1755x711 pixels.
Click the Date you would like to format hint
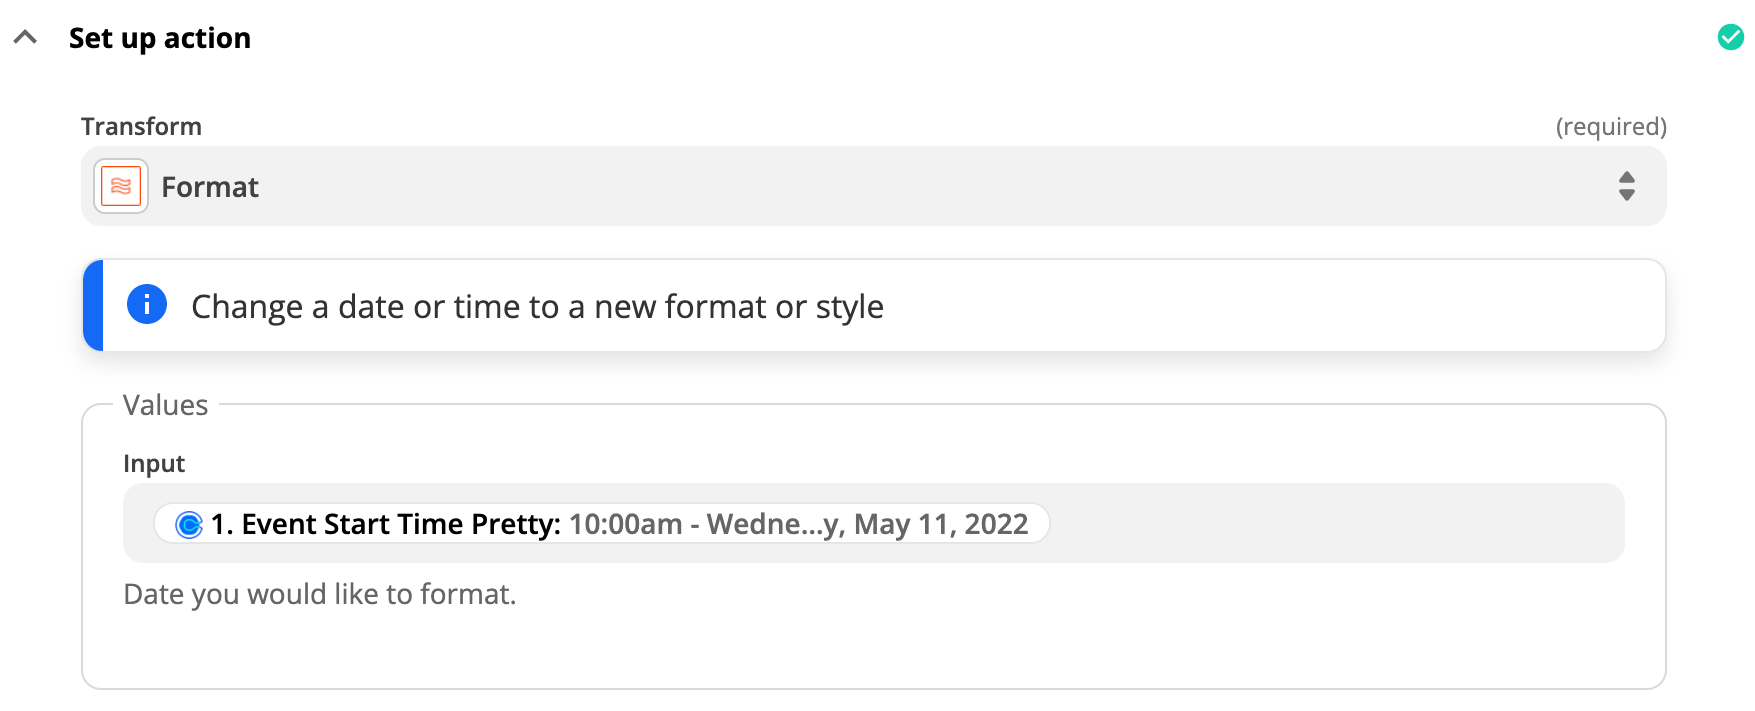click(x=320, y=594)
